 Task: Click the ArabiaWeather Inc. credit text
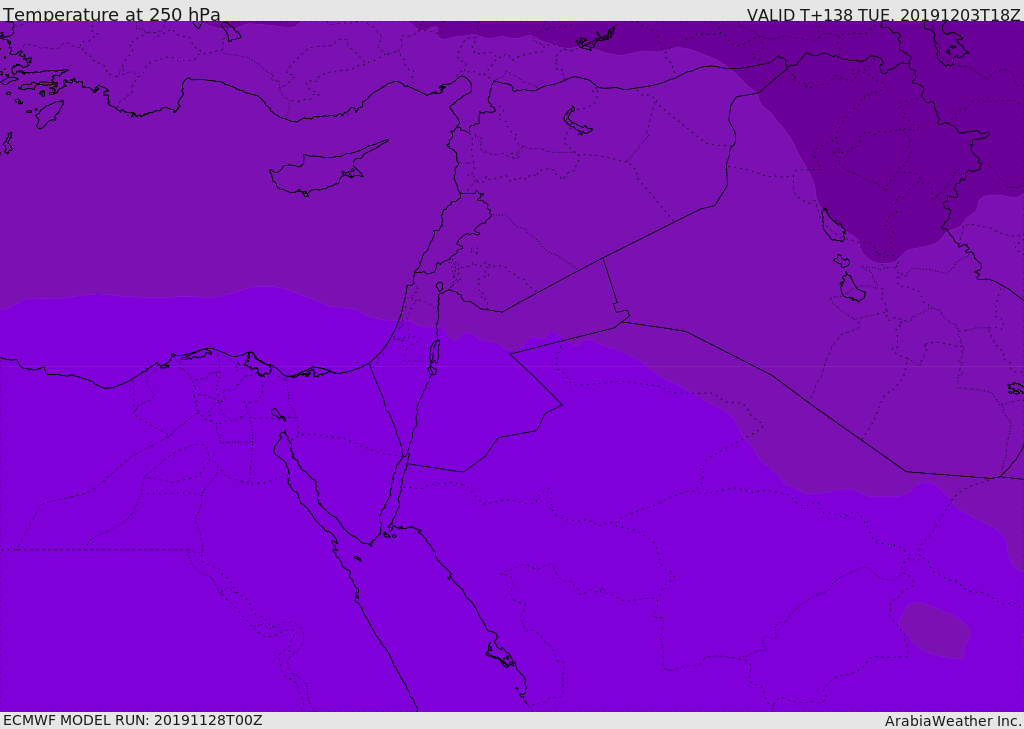tap(953, 721)
